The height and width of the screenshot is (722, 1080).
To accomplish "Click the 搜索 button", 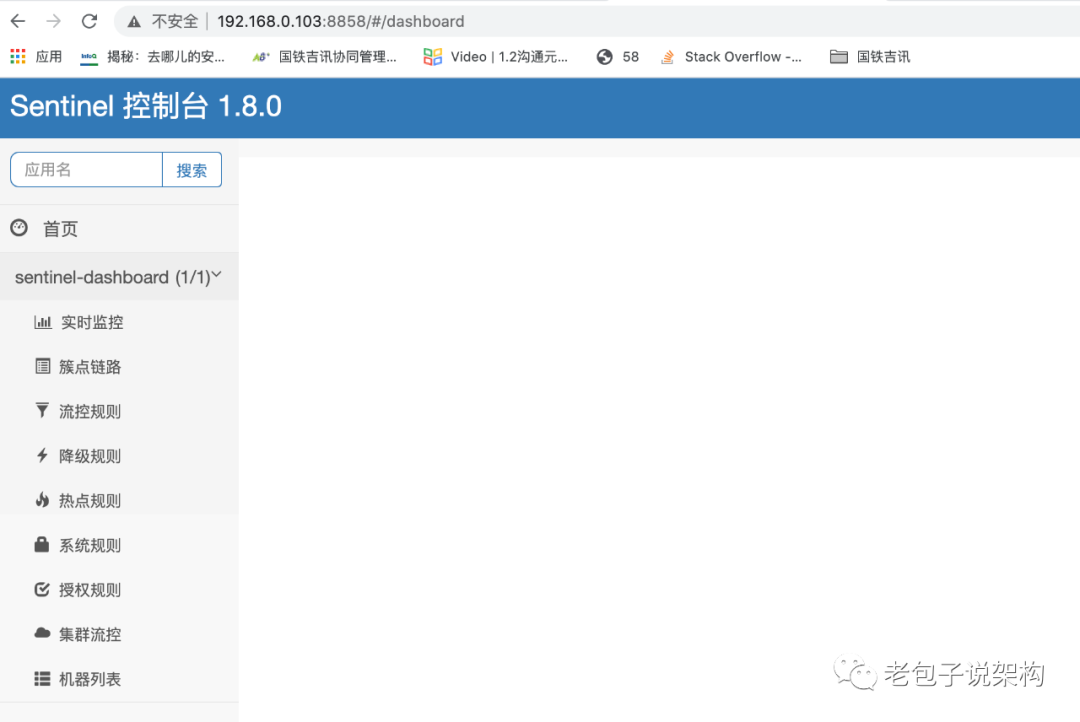I will (x=192, y=169).
